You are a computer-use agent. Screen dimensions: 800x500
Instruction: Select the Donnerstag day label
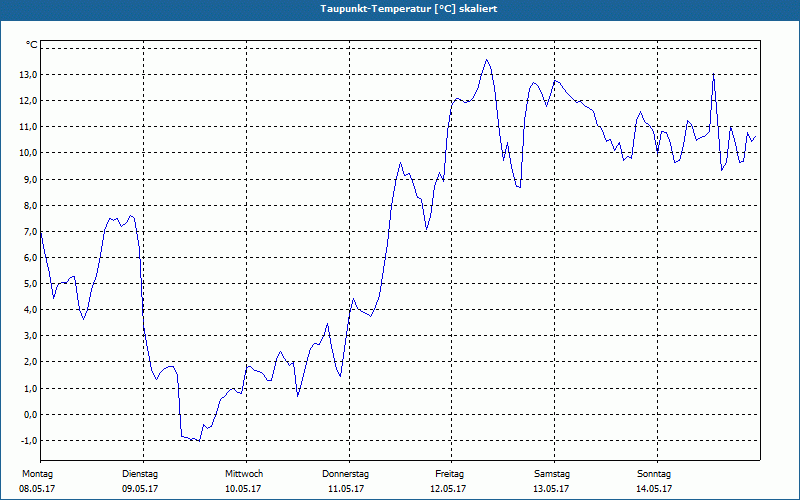(345, 474)
